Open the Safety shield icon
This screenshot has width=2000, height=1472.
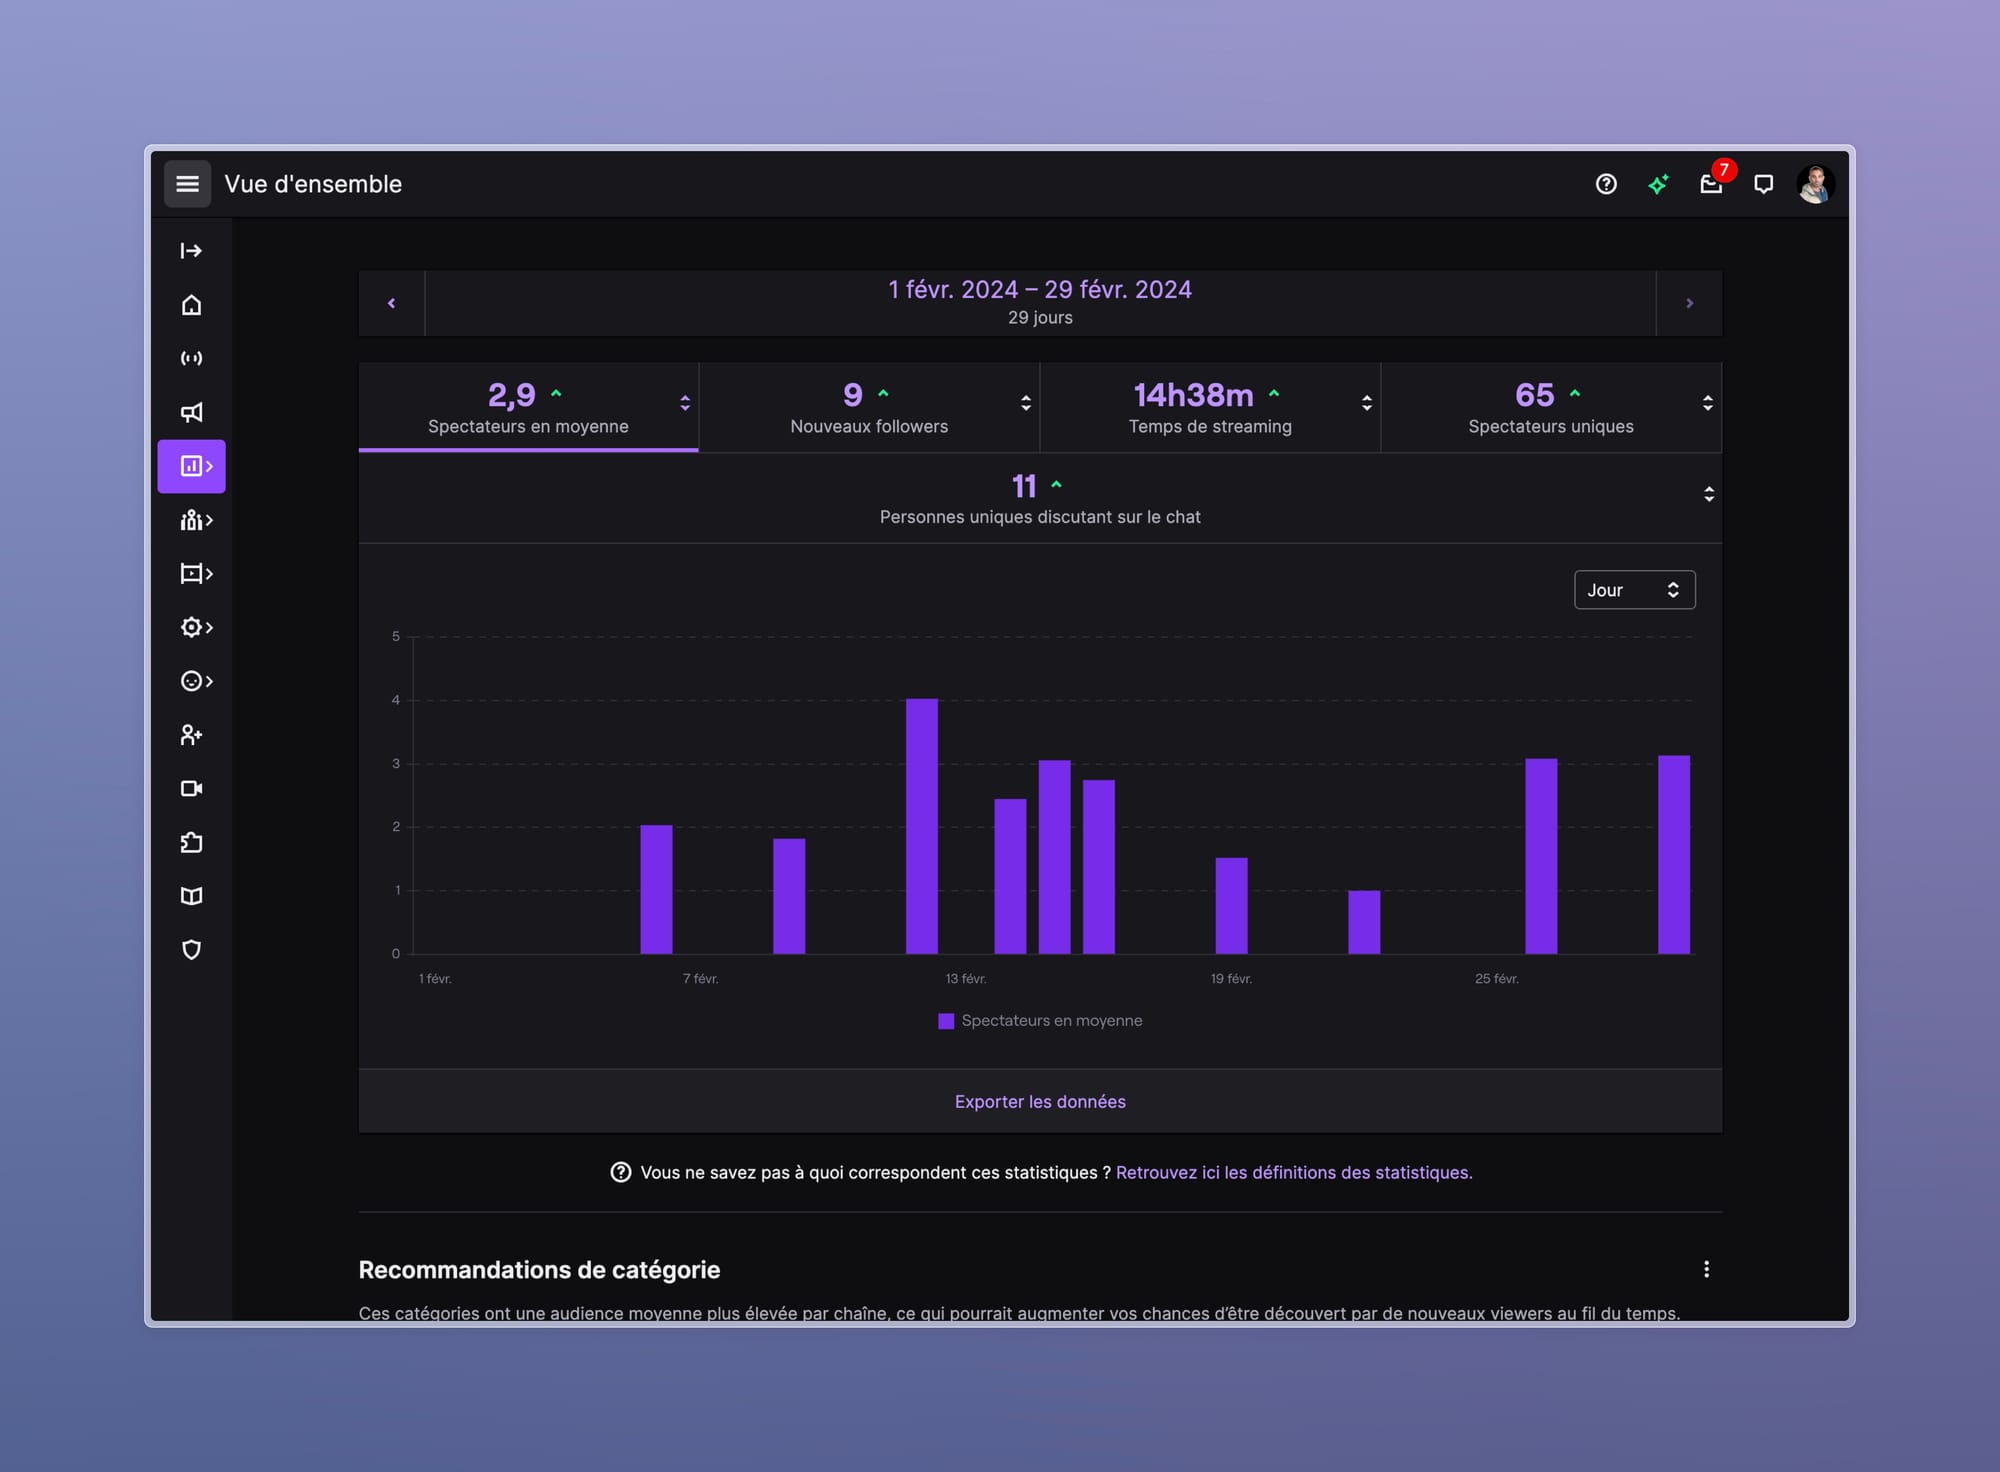tap(191, 950)
